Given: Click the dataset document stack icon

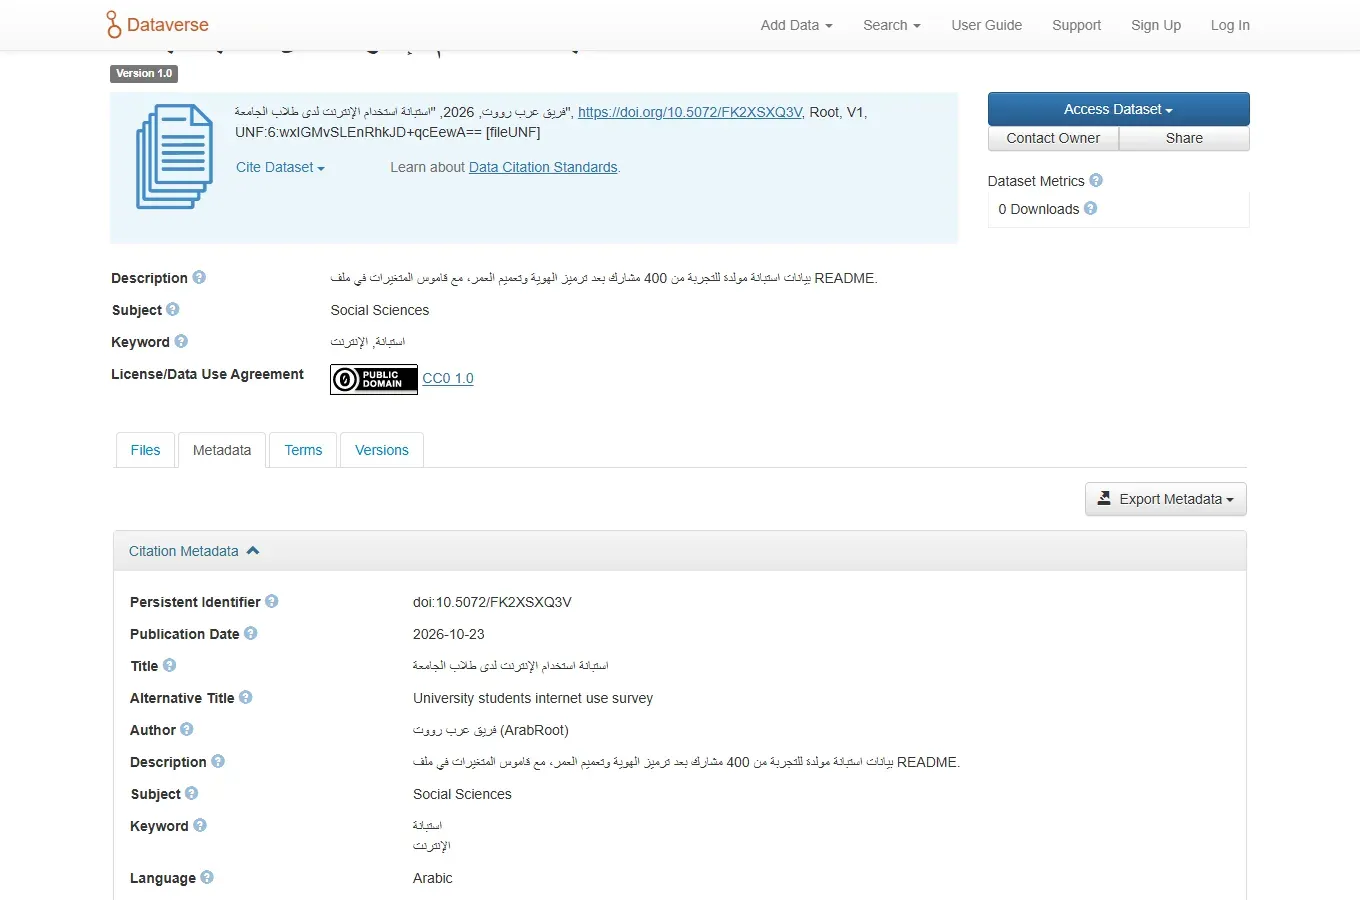Looking at the screenshot, I should coord(175,157).
